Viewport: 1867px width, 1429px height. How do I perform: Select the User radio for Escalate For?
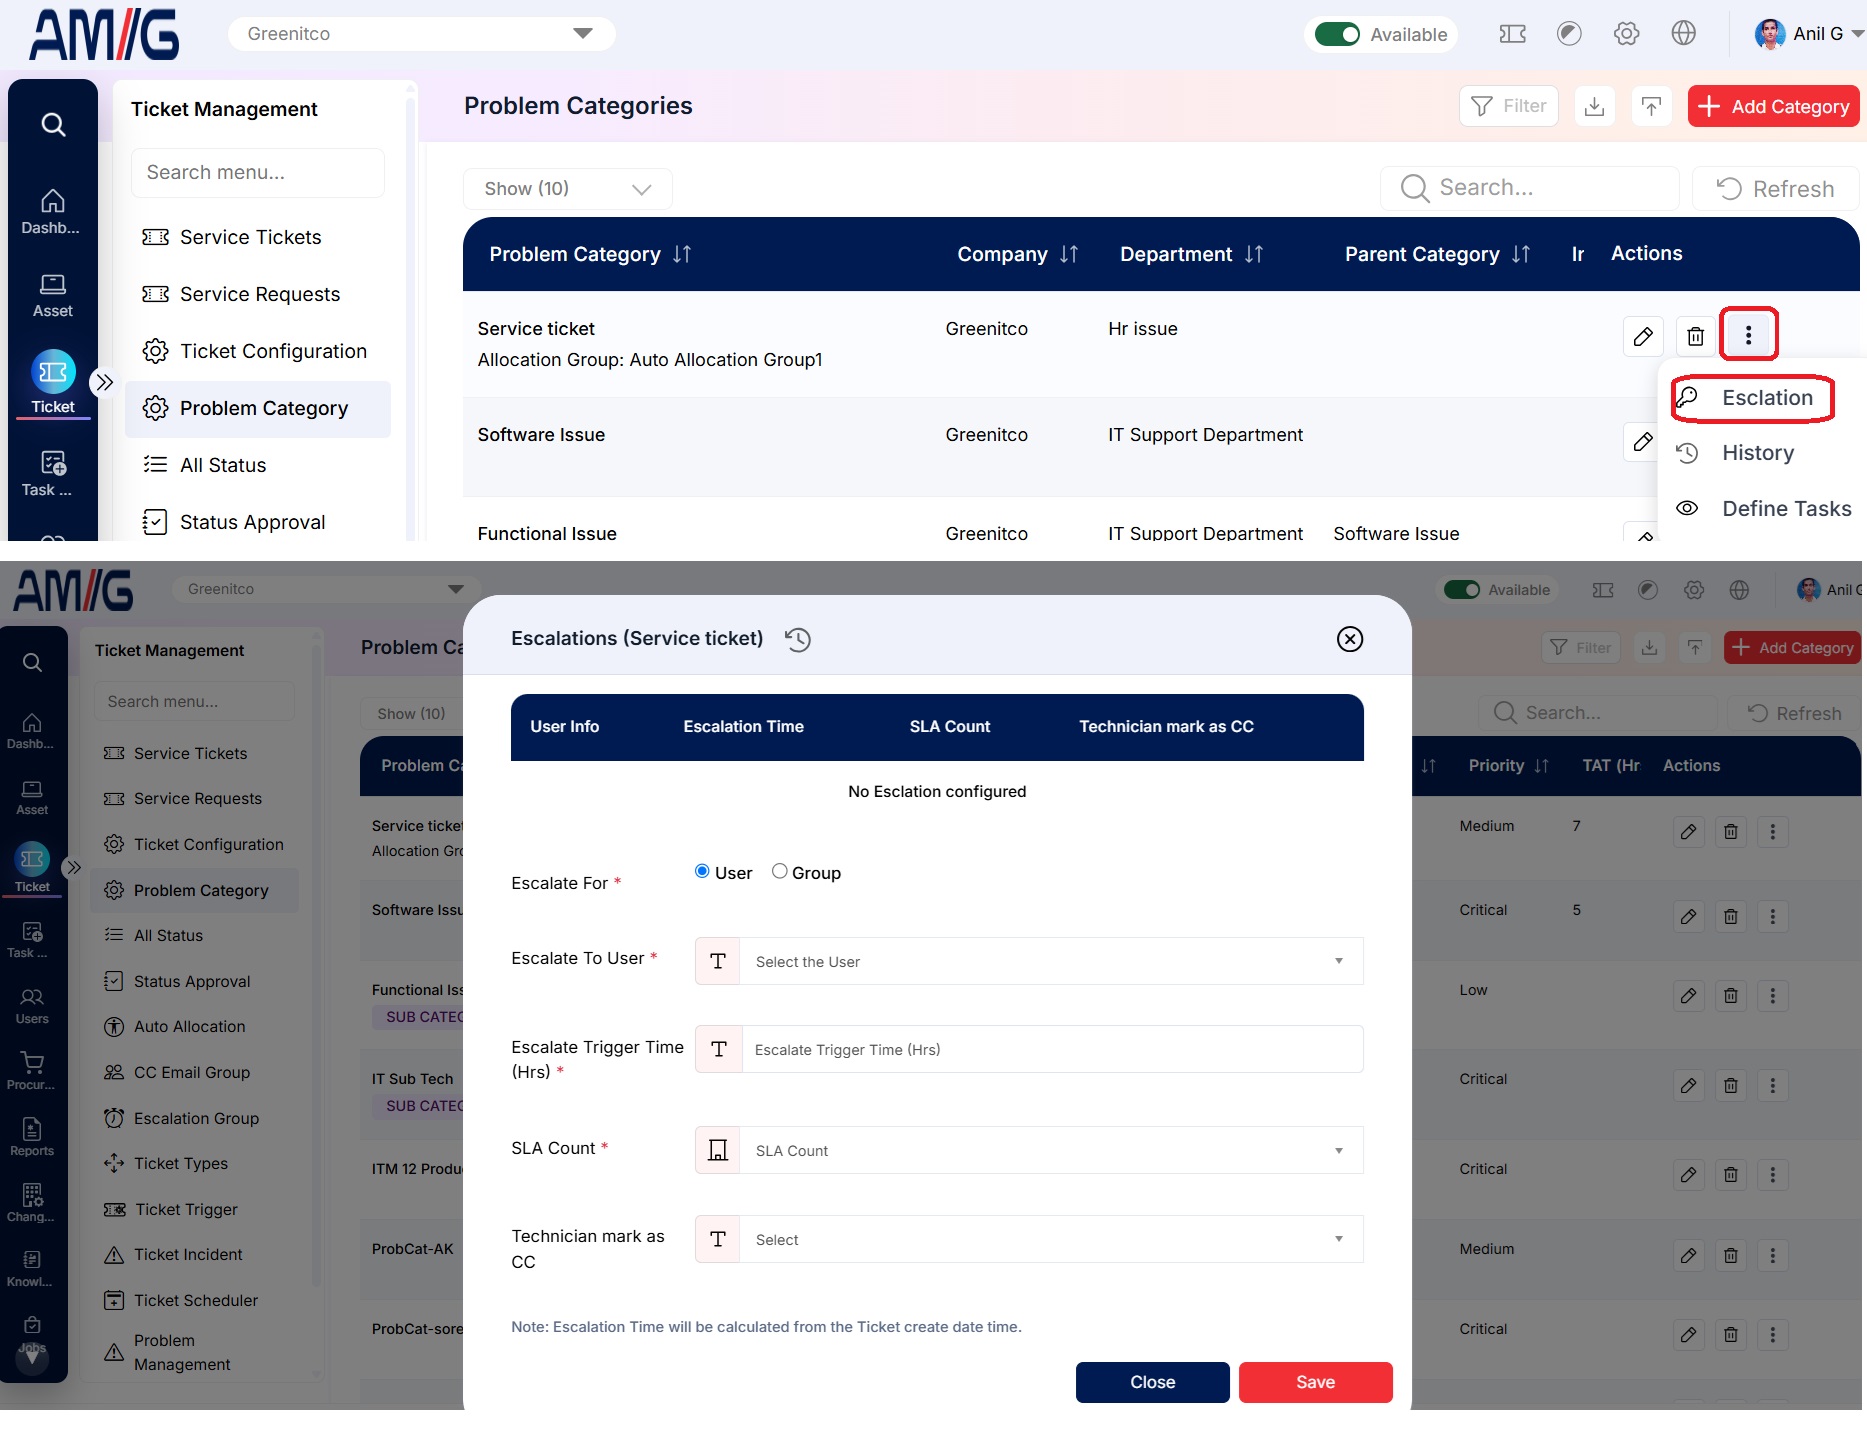coord(702,871)
